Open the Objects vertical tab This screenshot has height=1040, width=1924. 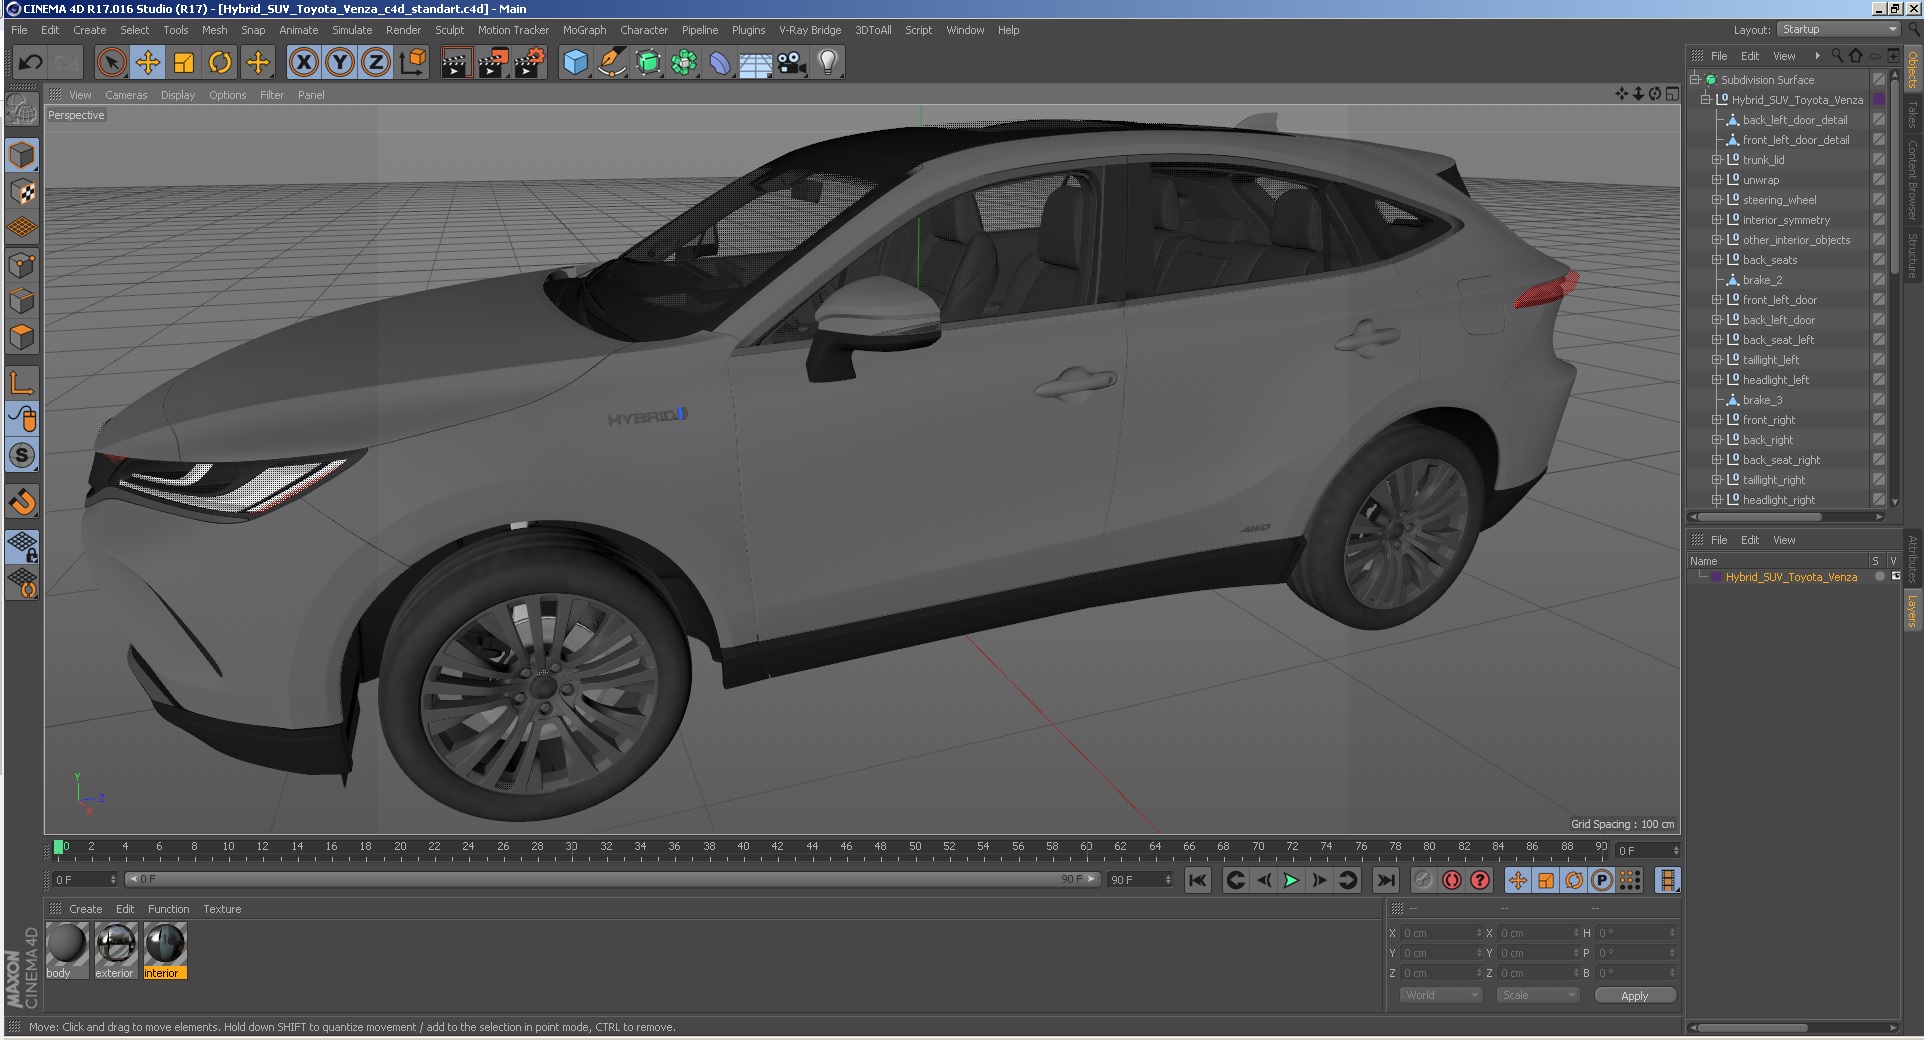[1912, 68]
